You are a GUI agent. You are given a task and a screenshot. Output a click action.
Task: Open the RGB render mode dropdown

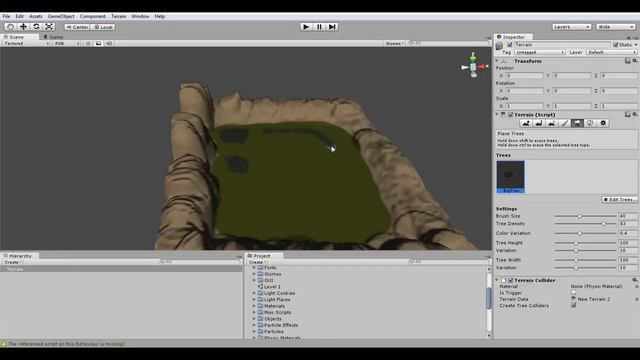(66, 43)
